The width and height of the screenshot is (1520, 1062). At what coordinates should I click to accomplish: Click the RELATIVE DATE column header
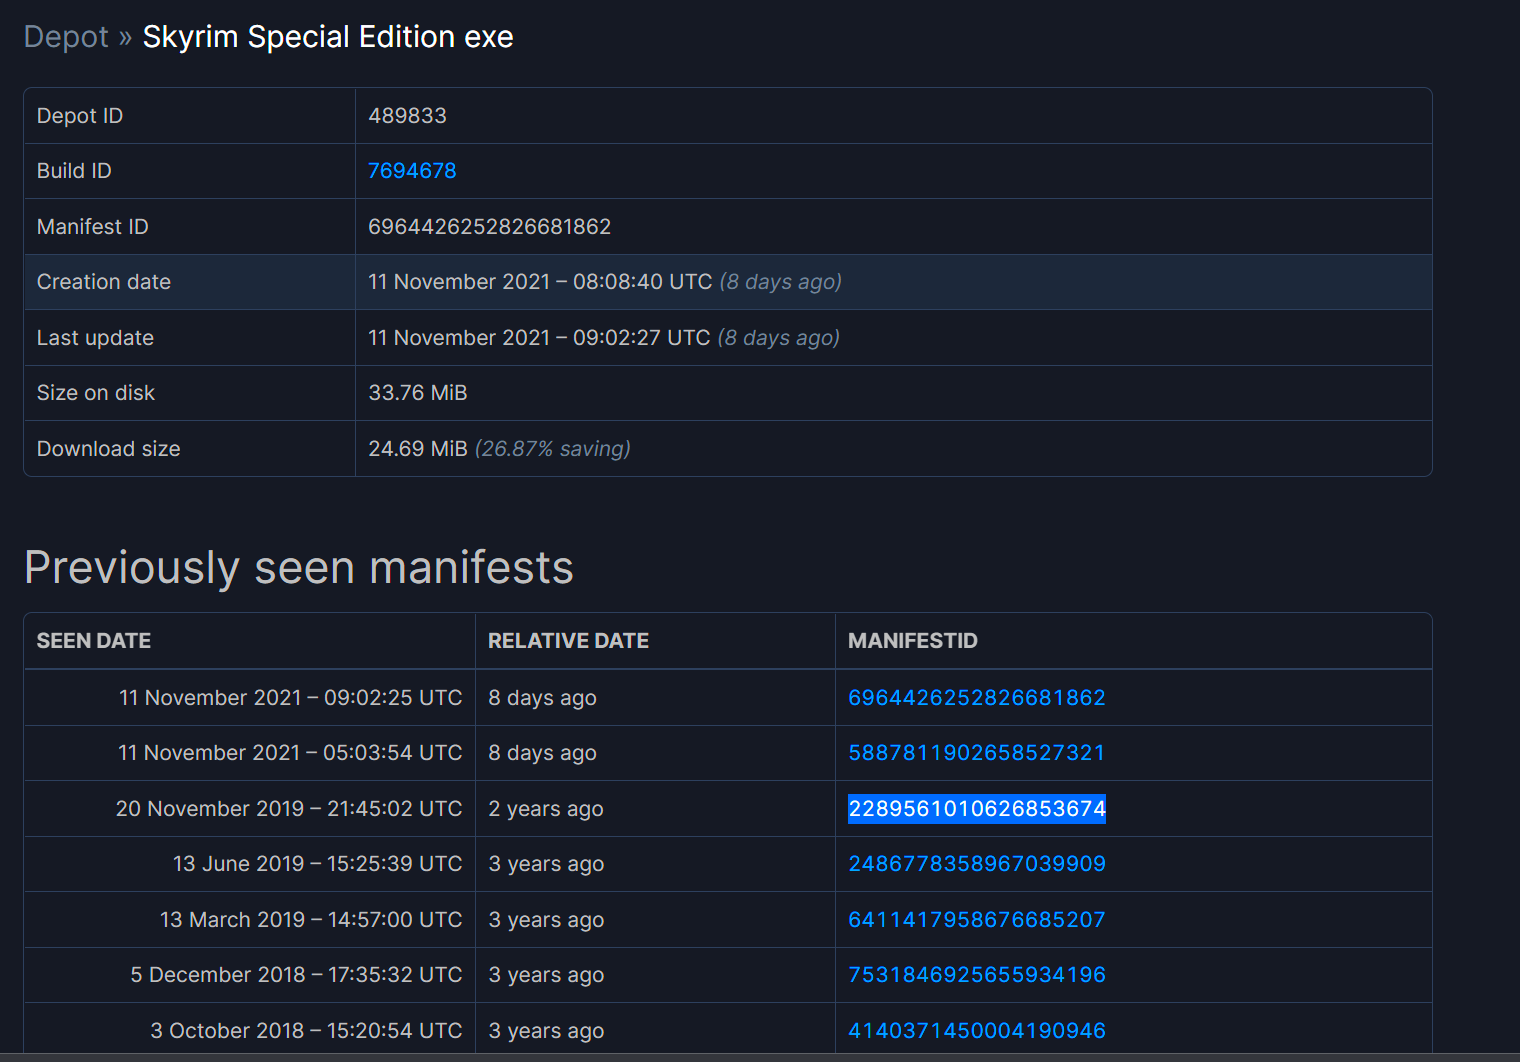[568, 641]
